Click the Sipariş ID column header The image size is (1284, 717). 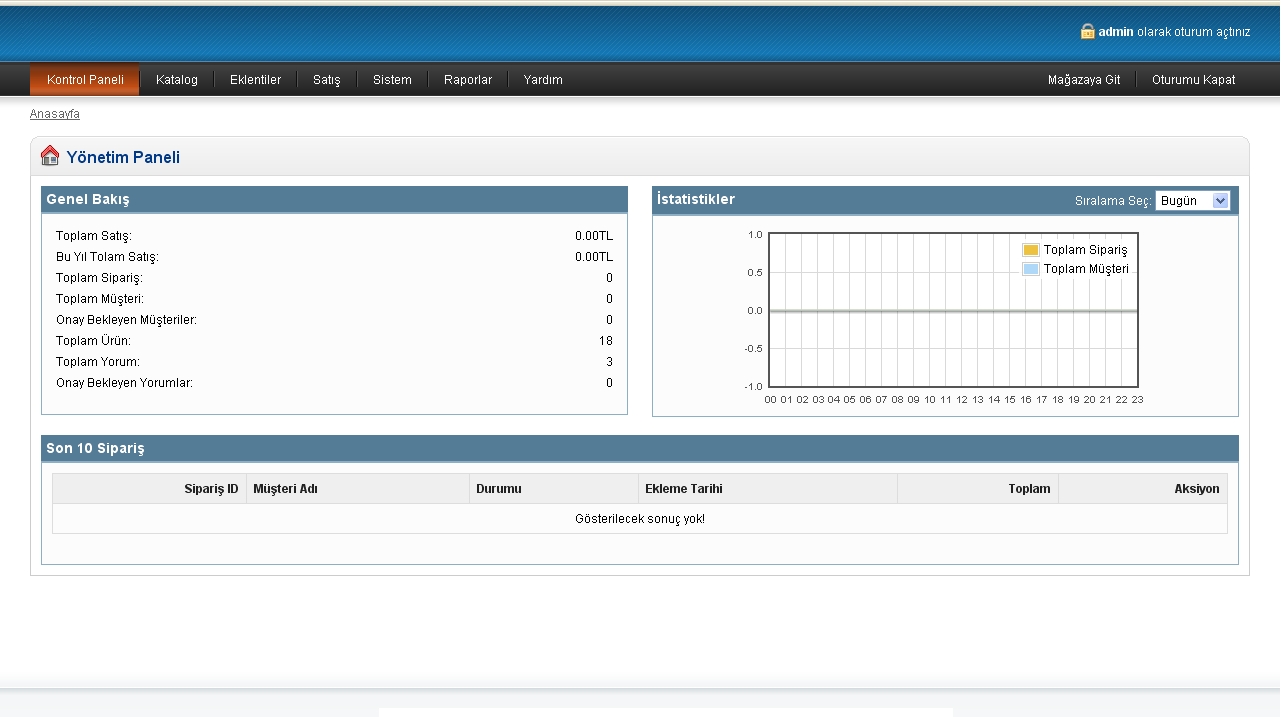(x=211, y=489)
